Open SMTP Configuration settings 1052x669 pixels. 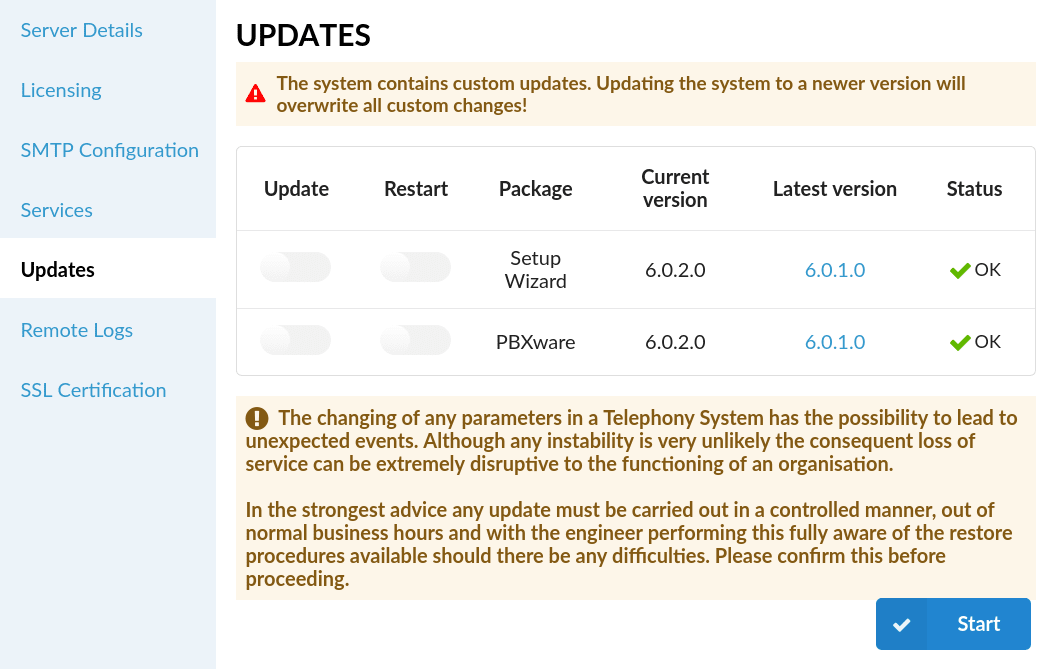109,150
